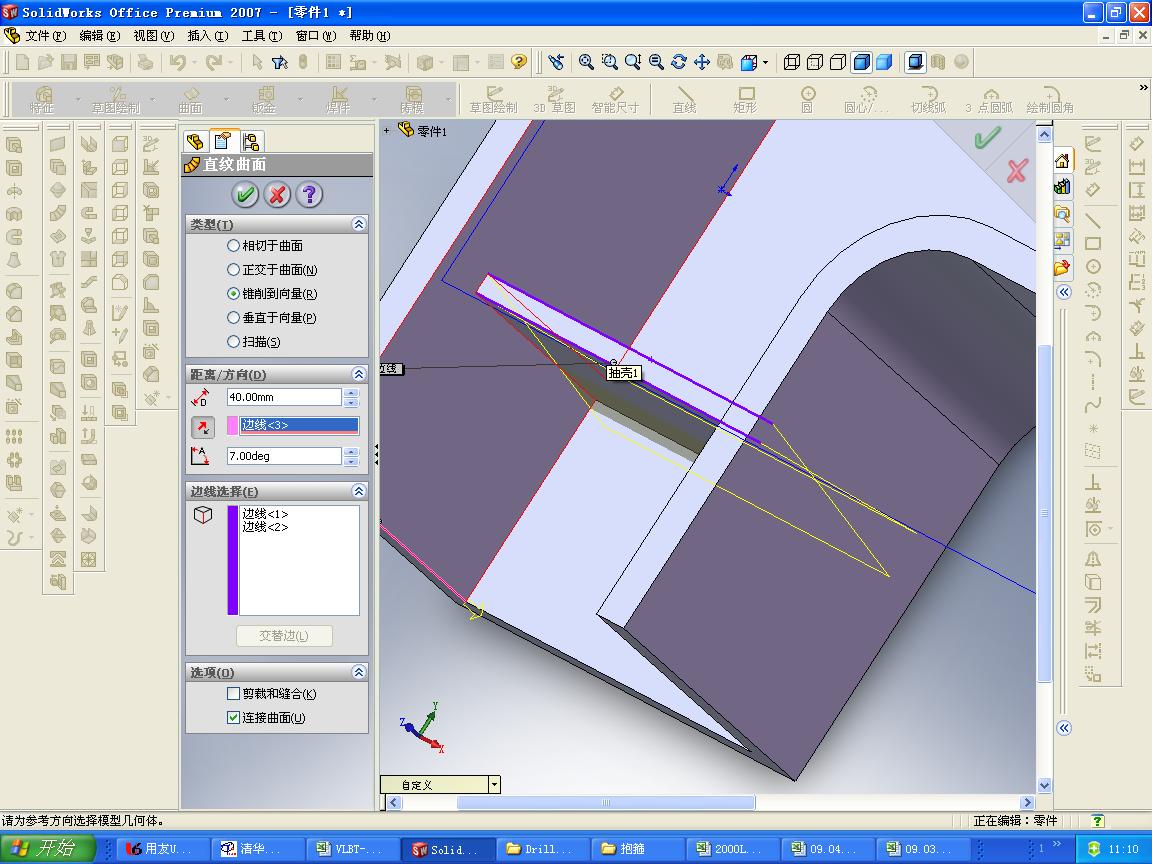Open the ConfigurationManager tab
This screenshot has height=864, width=1152.
point(251,141)
